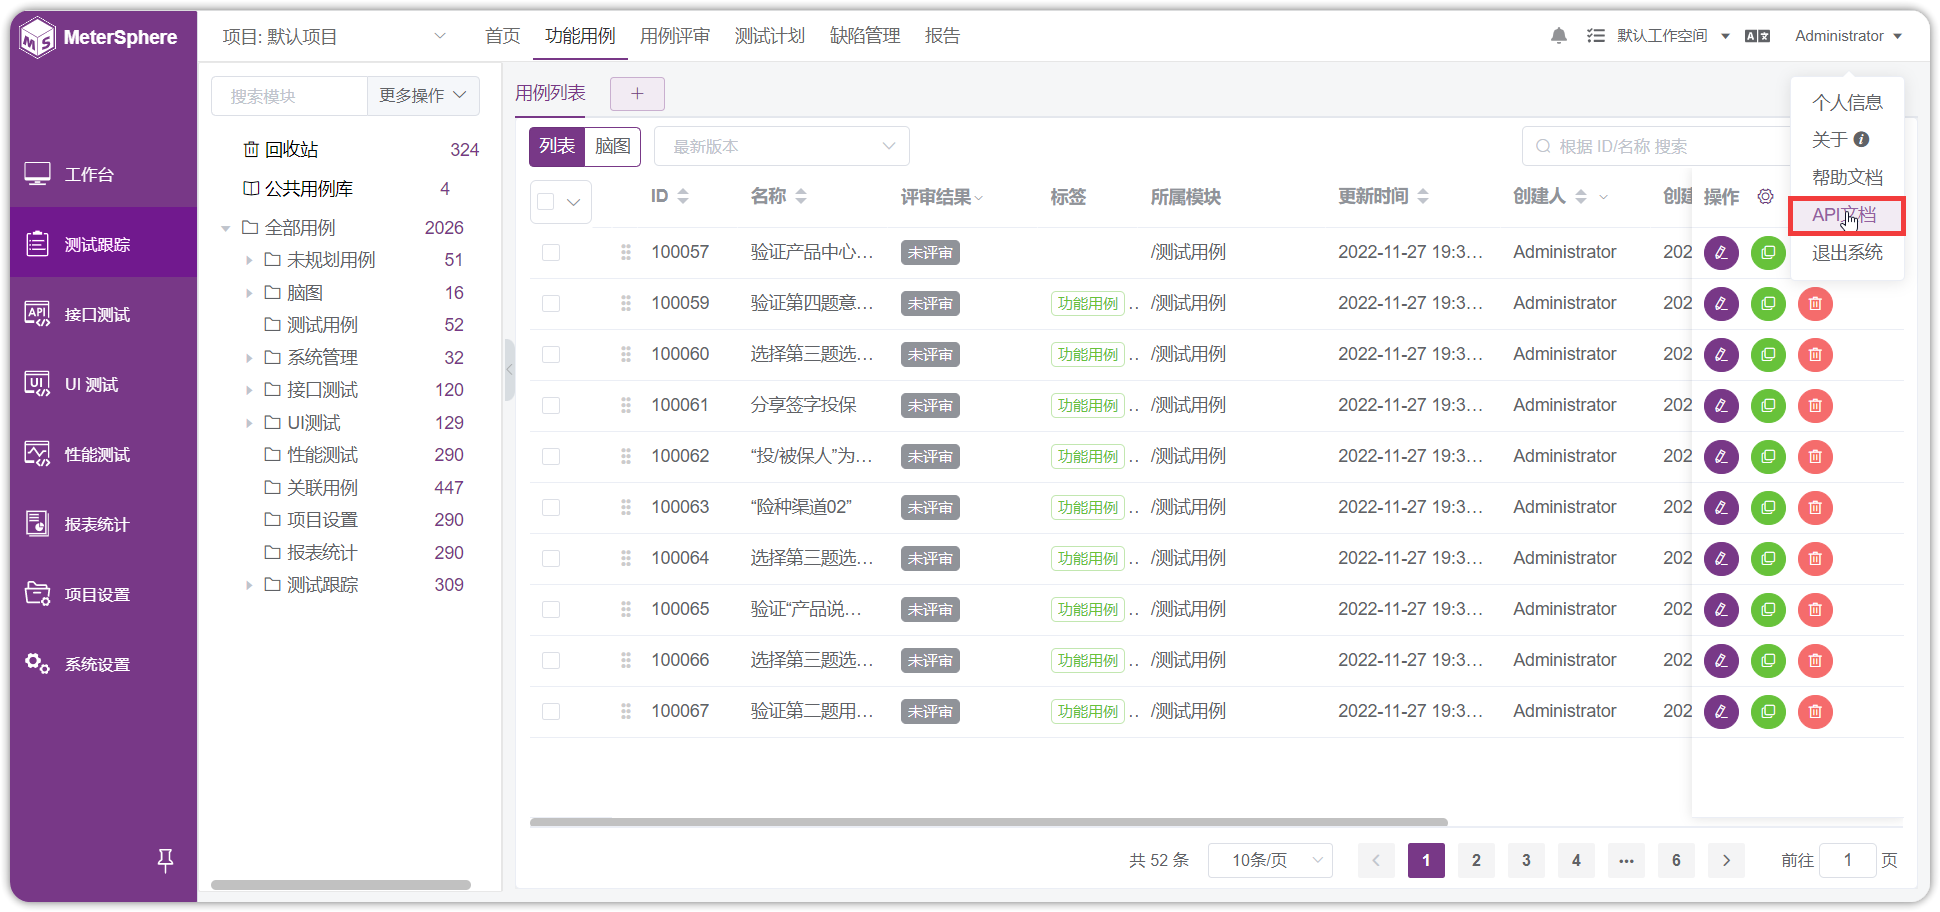Check the box for case 100065

point(551,609)
